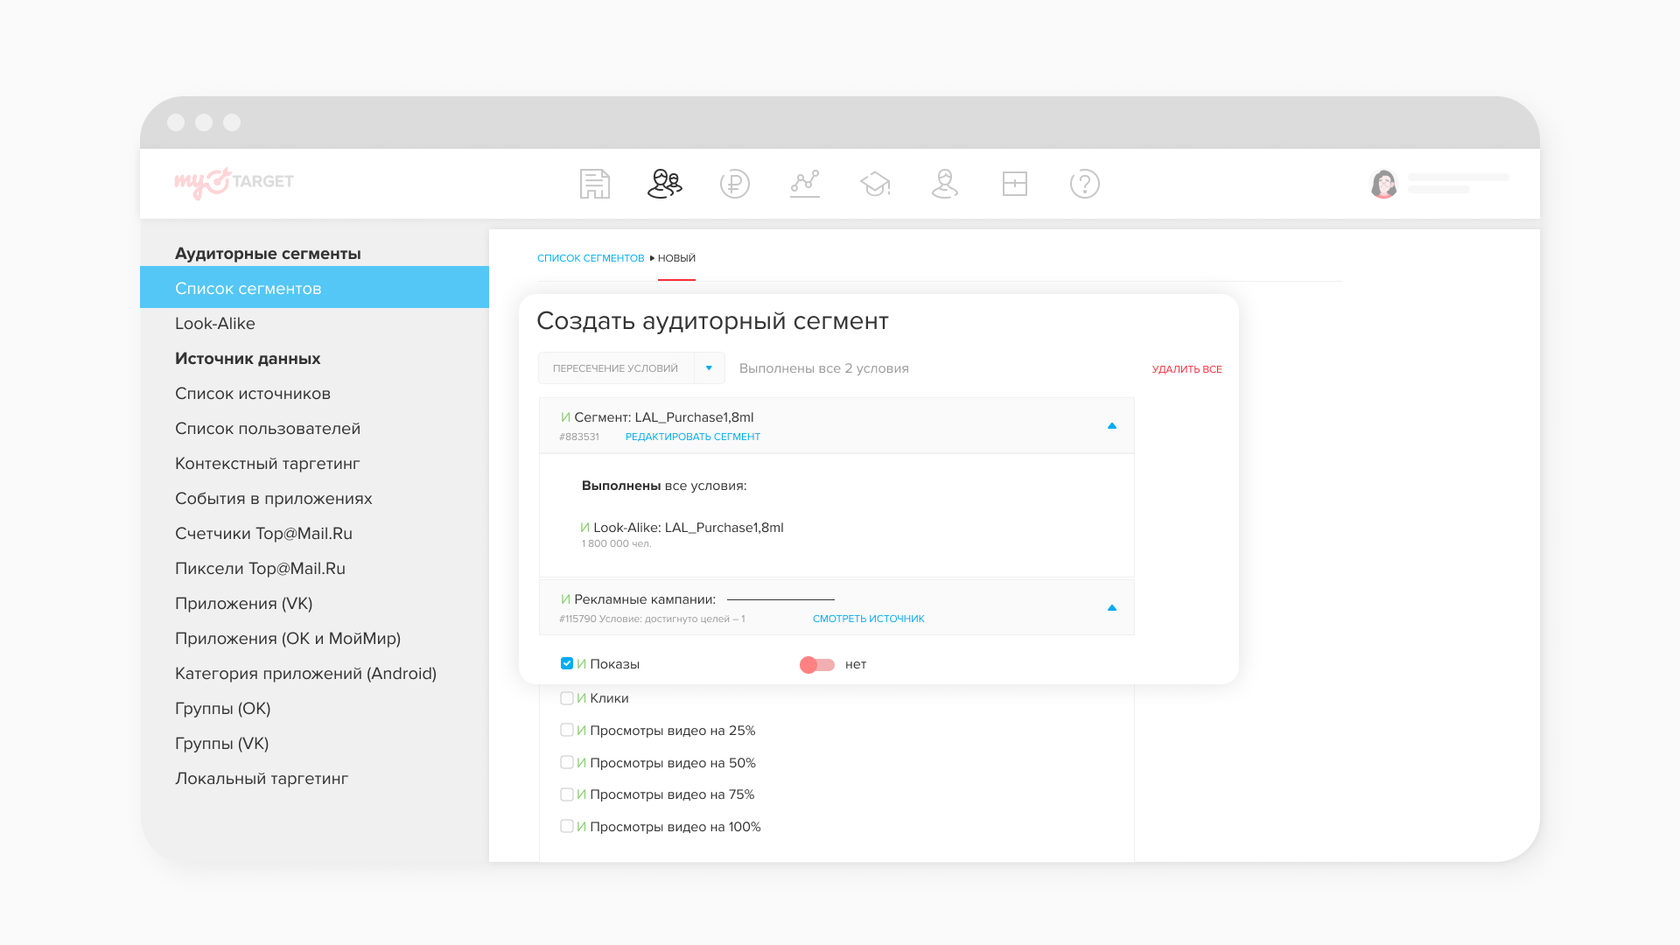Click the myTarget logo

pos(234,182)
